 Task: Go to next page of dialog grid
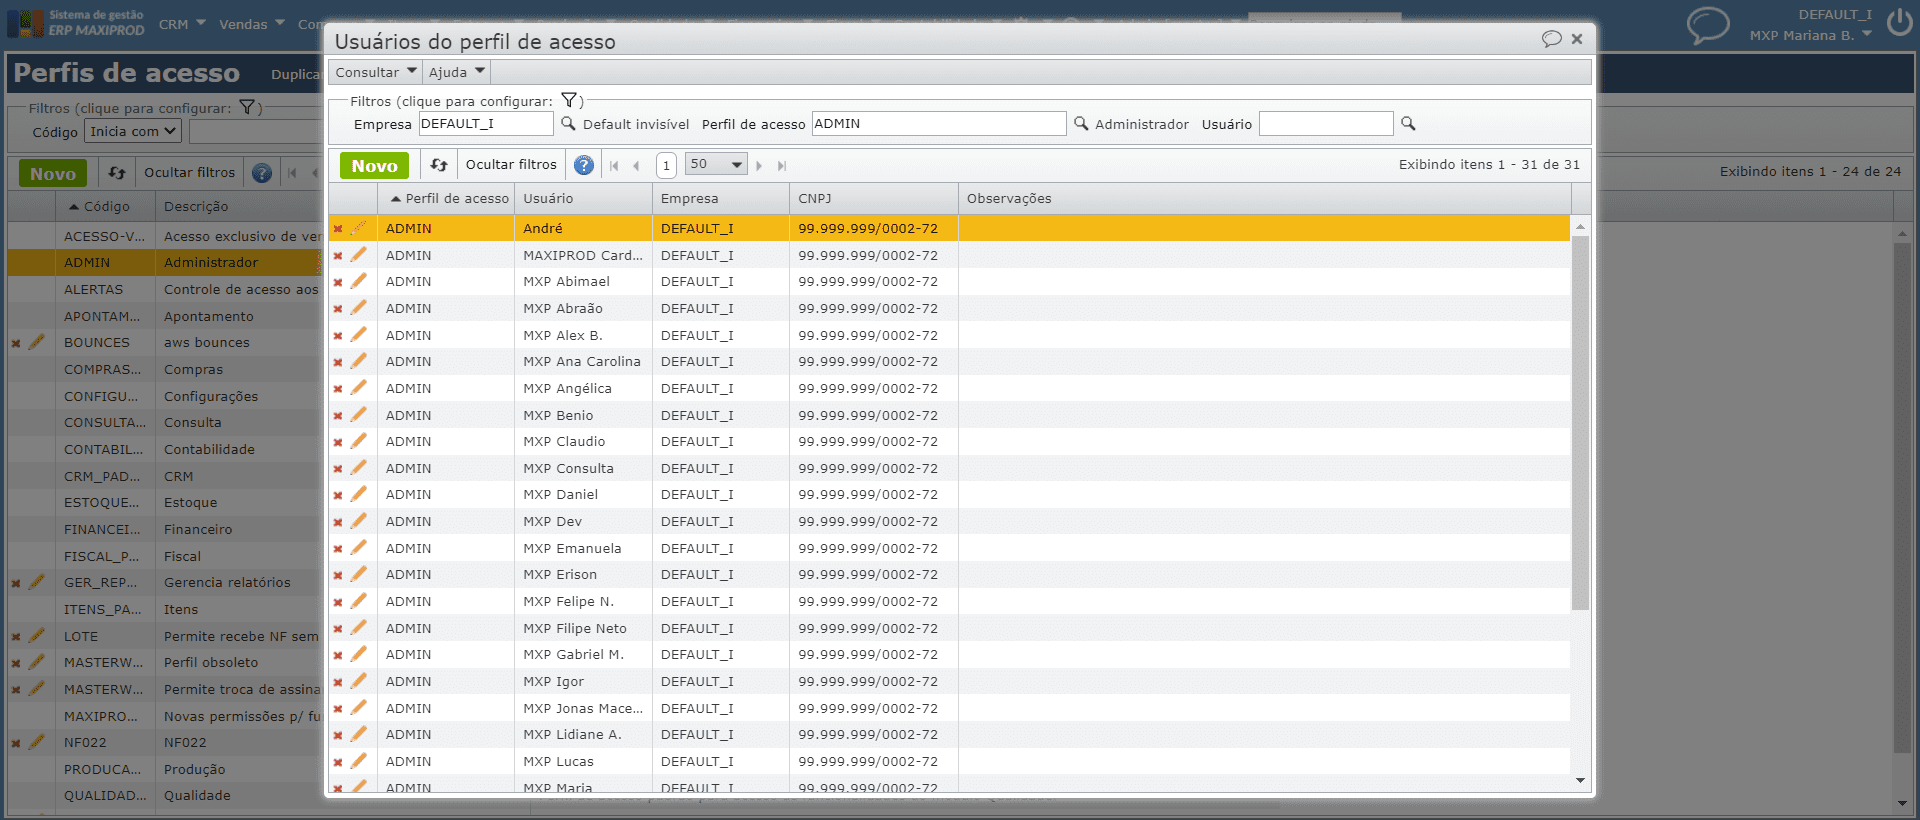[x=760, y=165]
